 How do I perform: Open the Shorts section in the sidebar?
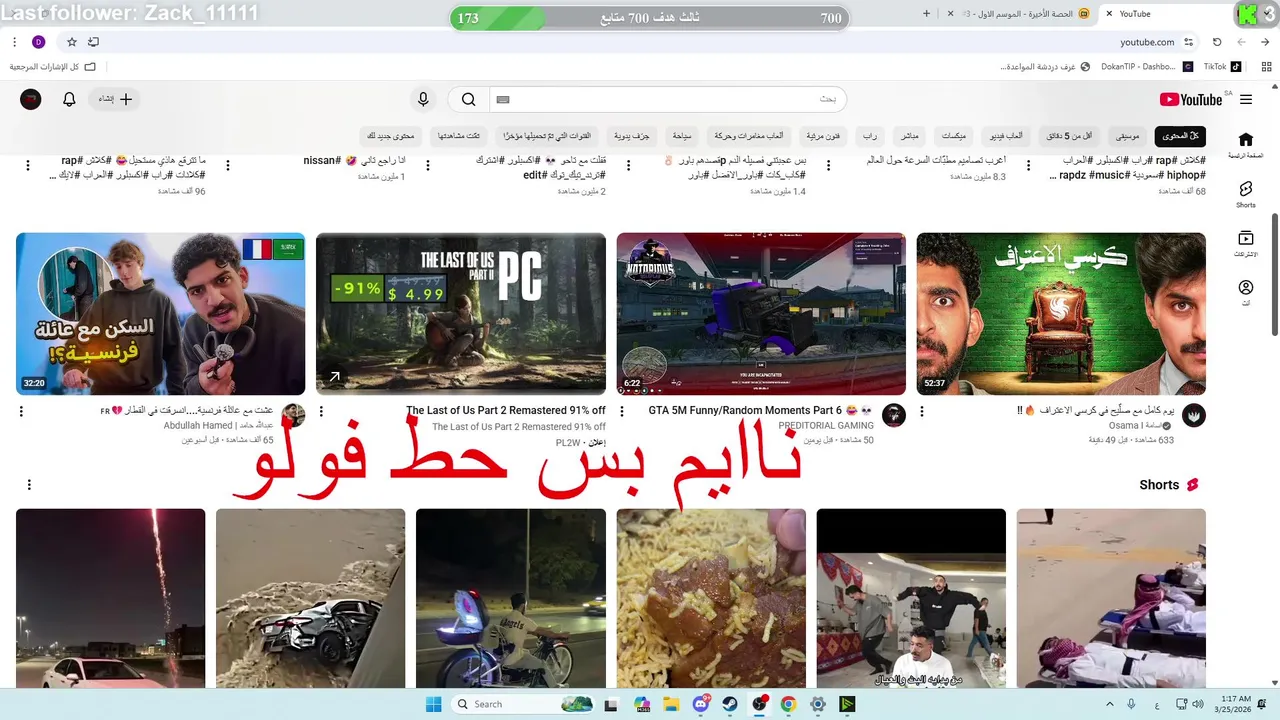coord(1245,194)
